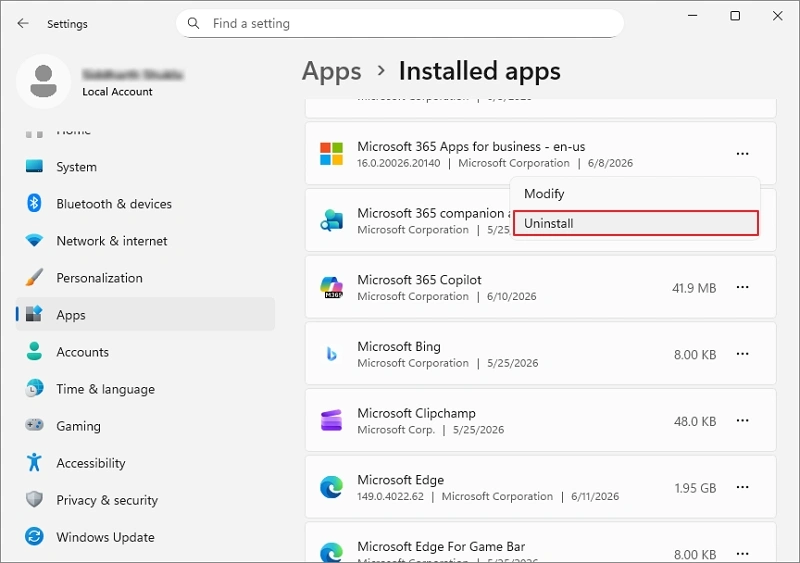
Task: Click the Apps sidebar icon
Action: click(34, 313)
